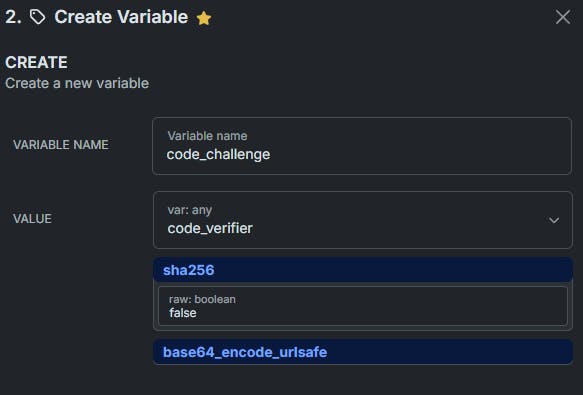Click the 'raw: boolean' parameter label
This screenshot has height=395, width=583.
202,299
